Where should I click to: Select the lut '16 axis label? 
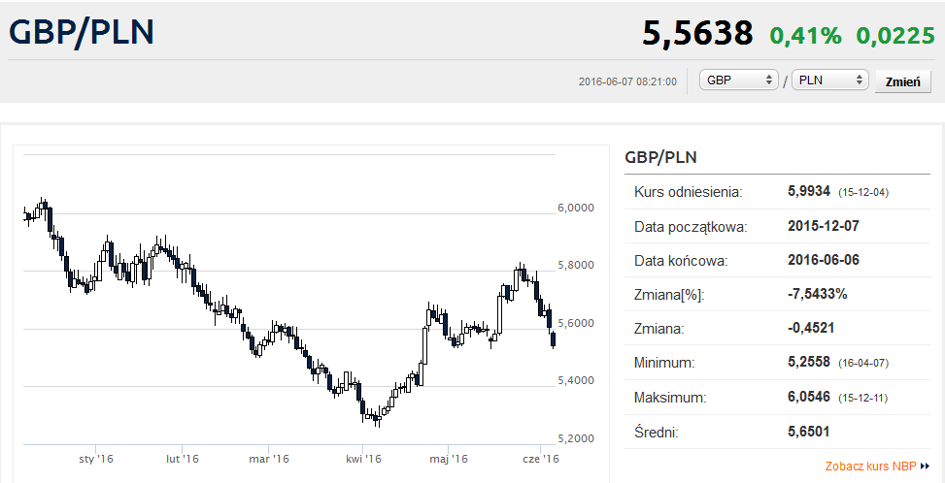pos(182,459)
